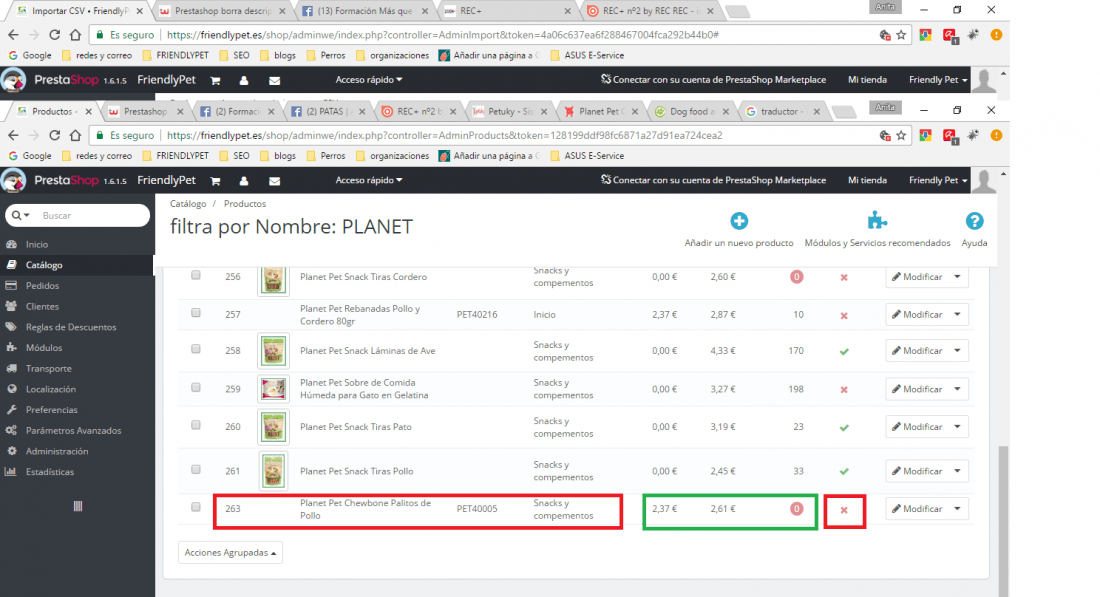This screenshot has height=597, width=1100.
Task: Expand the Modificar arrow for product 260
Action: pos(958,427)
